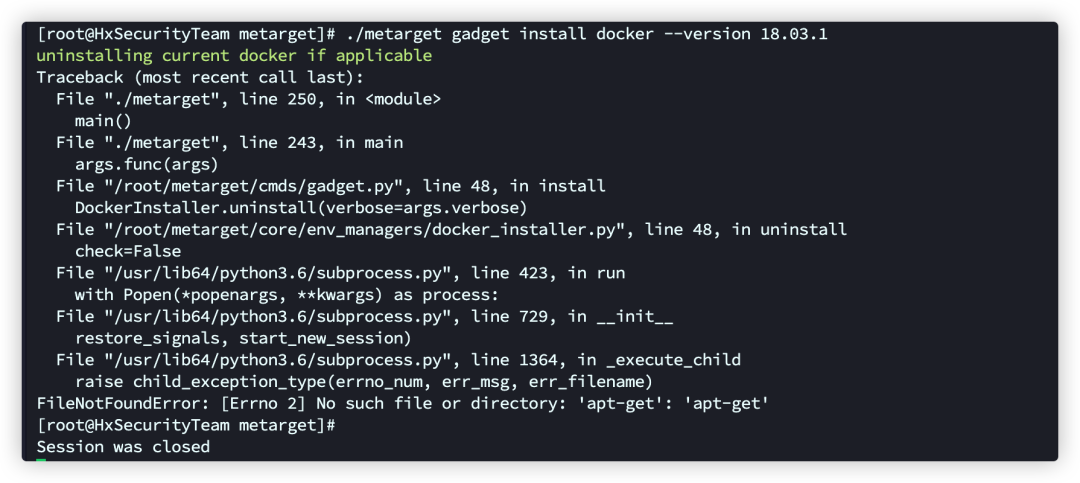Click the second '[root@HxSecurityTeam metarget]#' prompt
This screenshot has width=1080, height=483.
[x=186, y=424]
